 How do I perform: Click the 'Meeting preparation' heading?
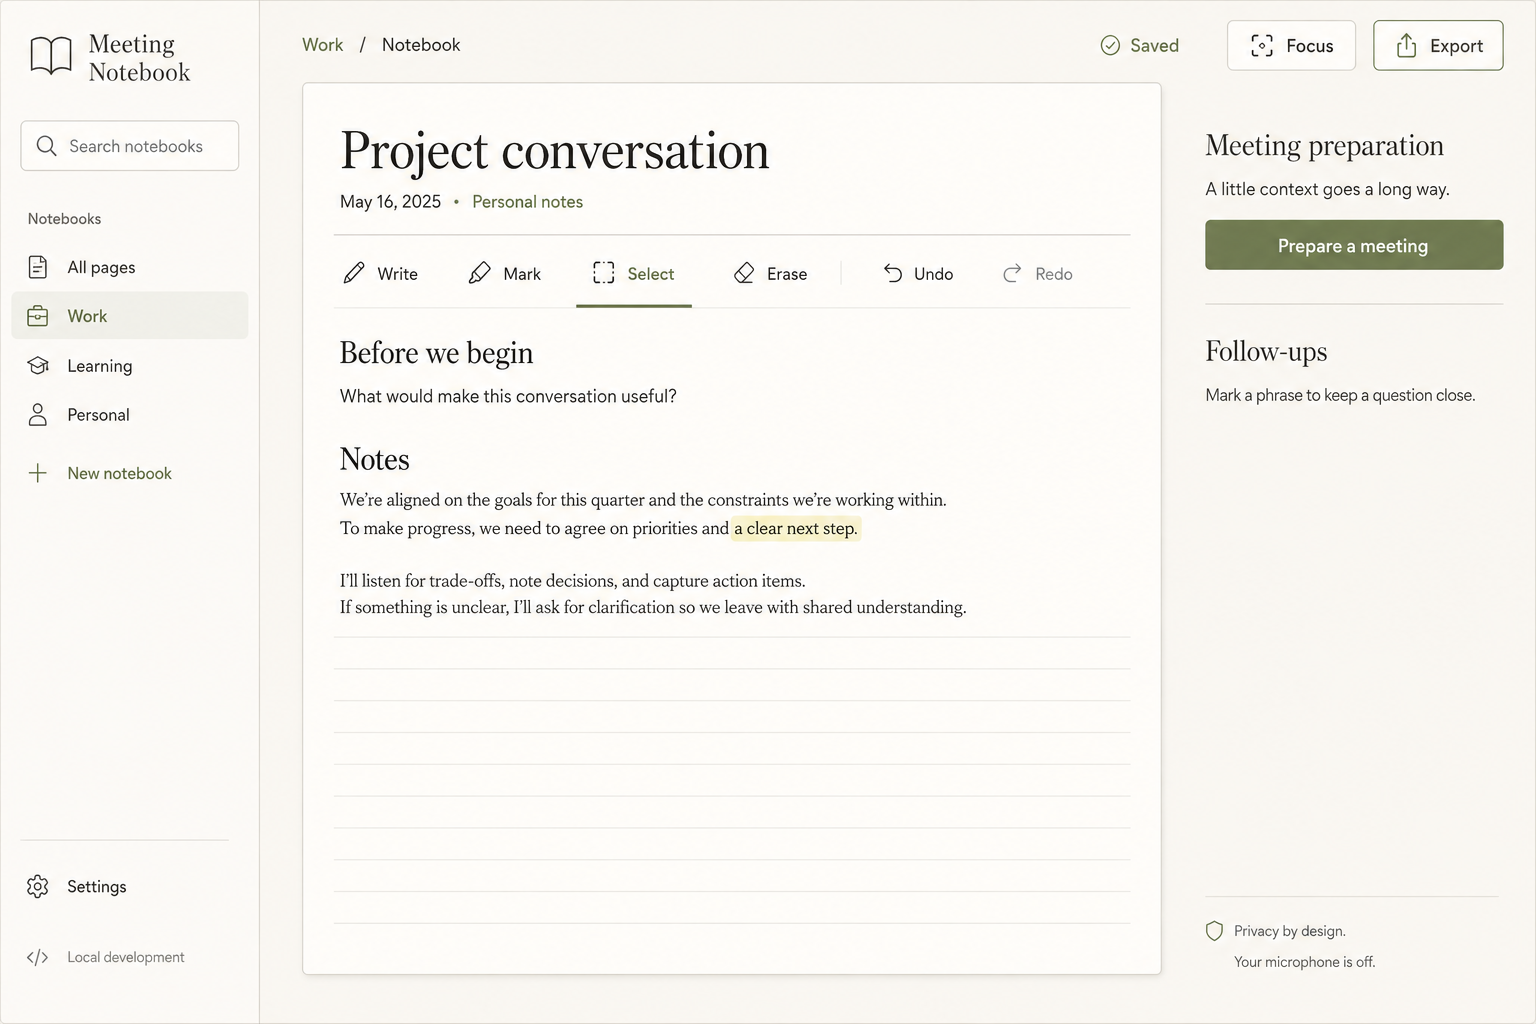(1324, 146)
